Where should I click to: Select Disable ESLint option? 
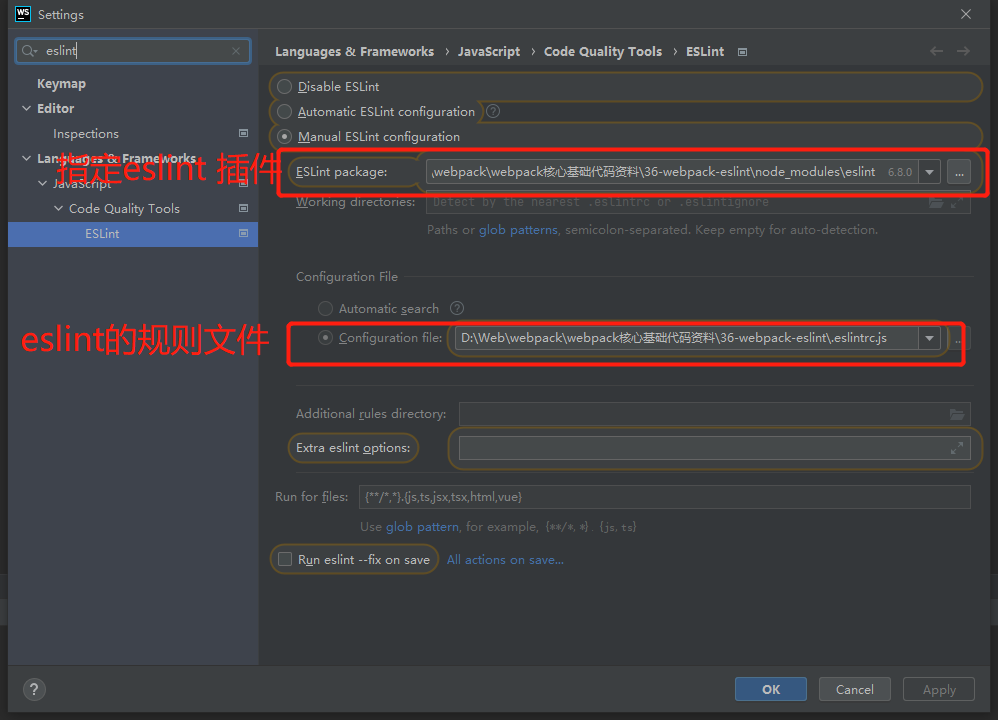pos(285,87)
